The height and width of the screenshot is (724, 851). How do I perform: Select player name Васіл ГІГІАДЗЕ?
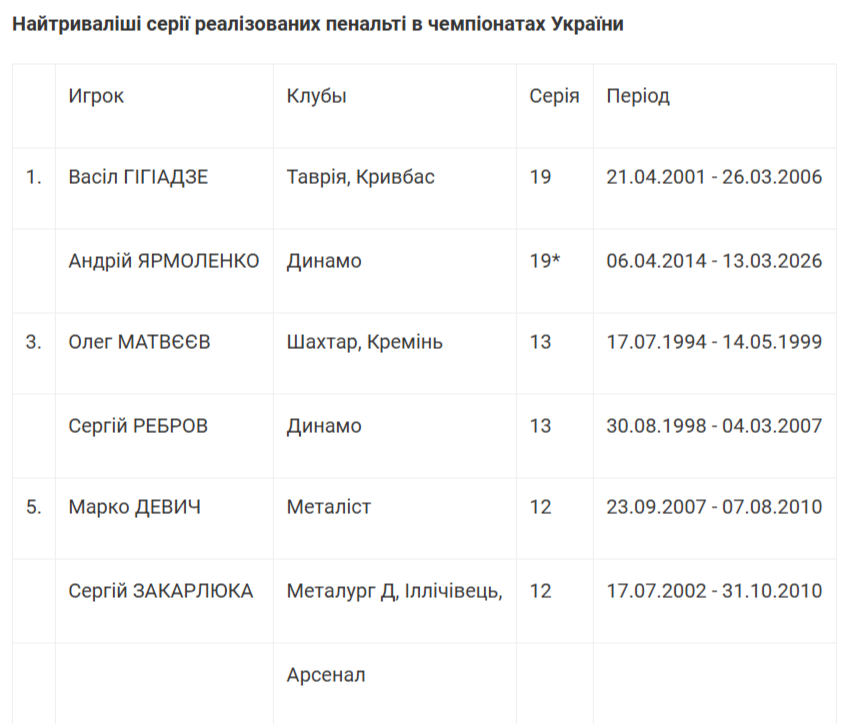point(138,177)
